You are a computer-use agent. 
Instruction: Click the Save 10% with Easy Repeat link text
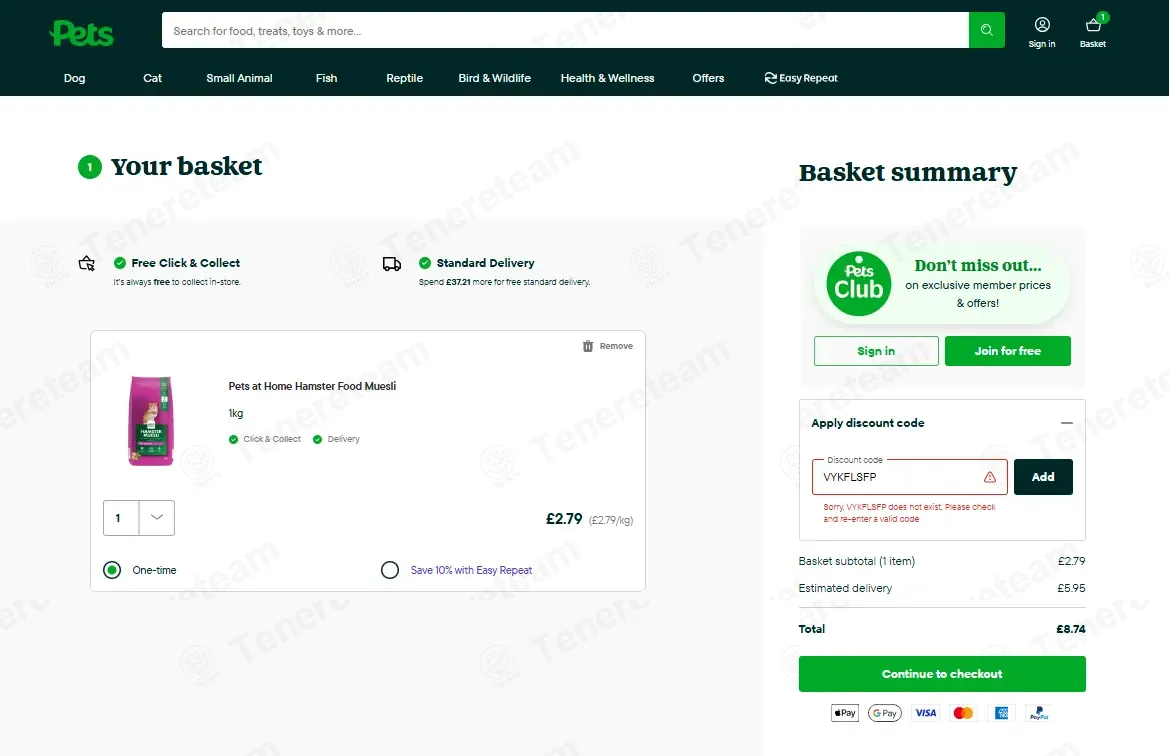pos(471,570)
